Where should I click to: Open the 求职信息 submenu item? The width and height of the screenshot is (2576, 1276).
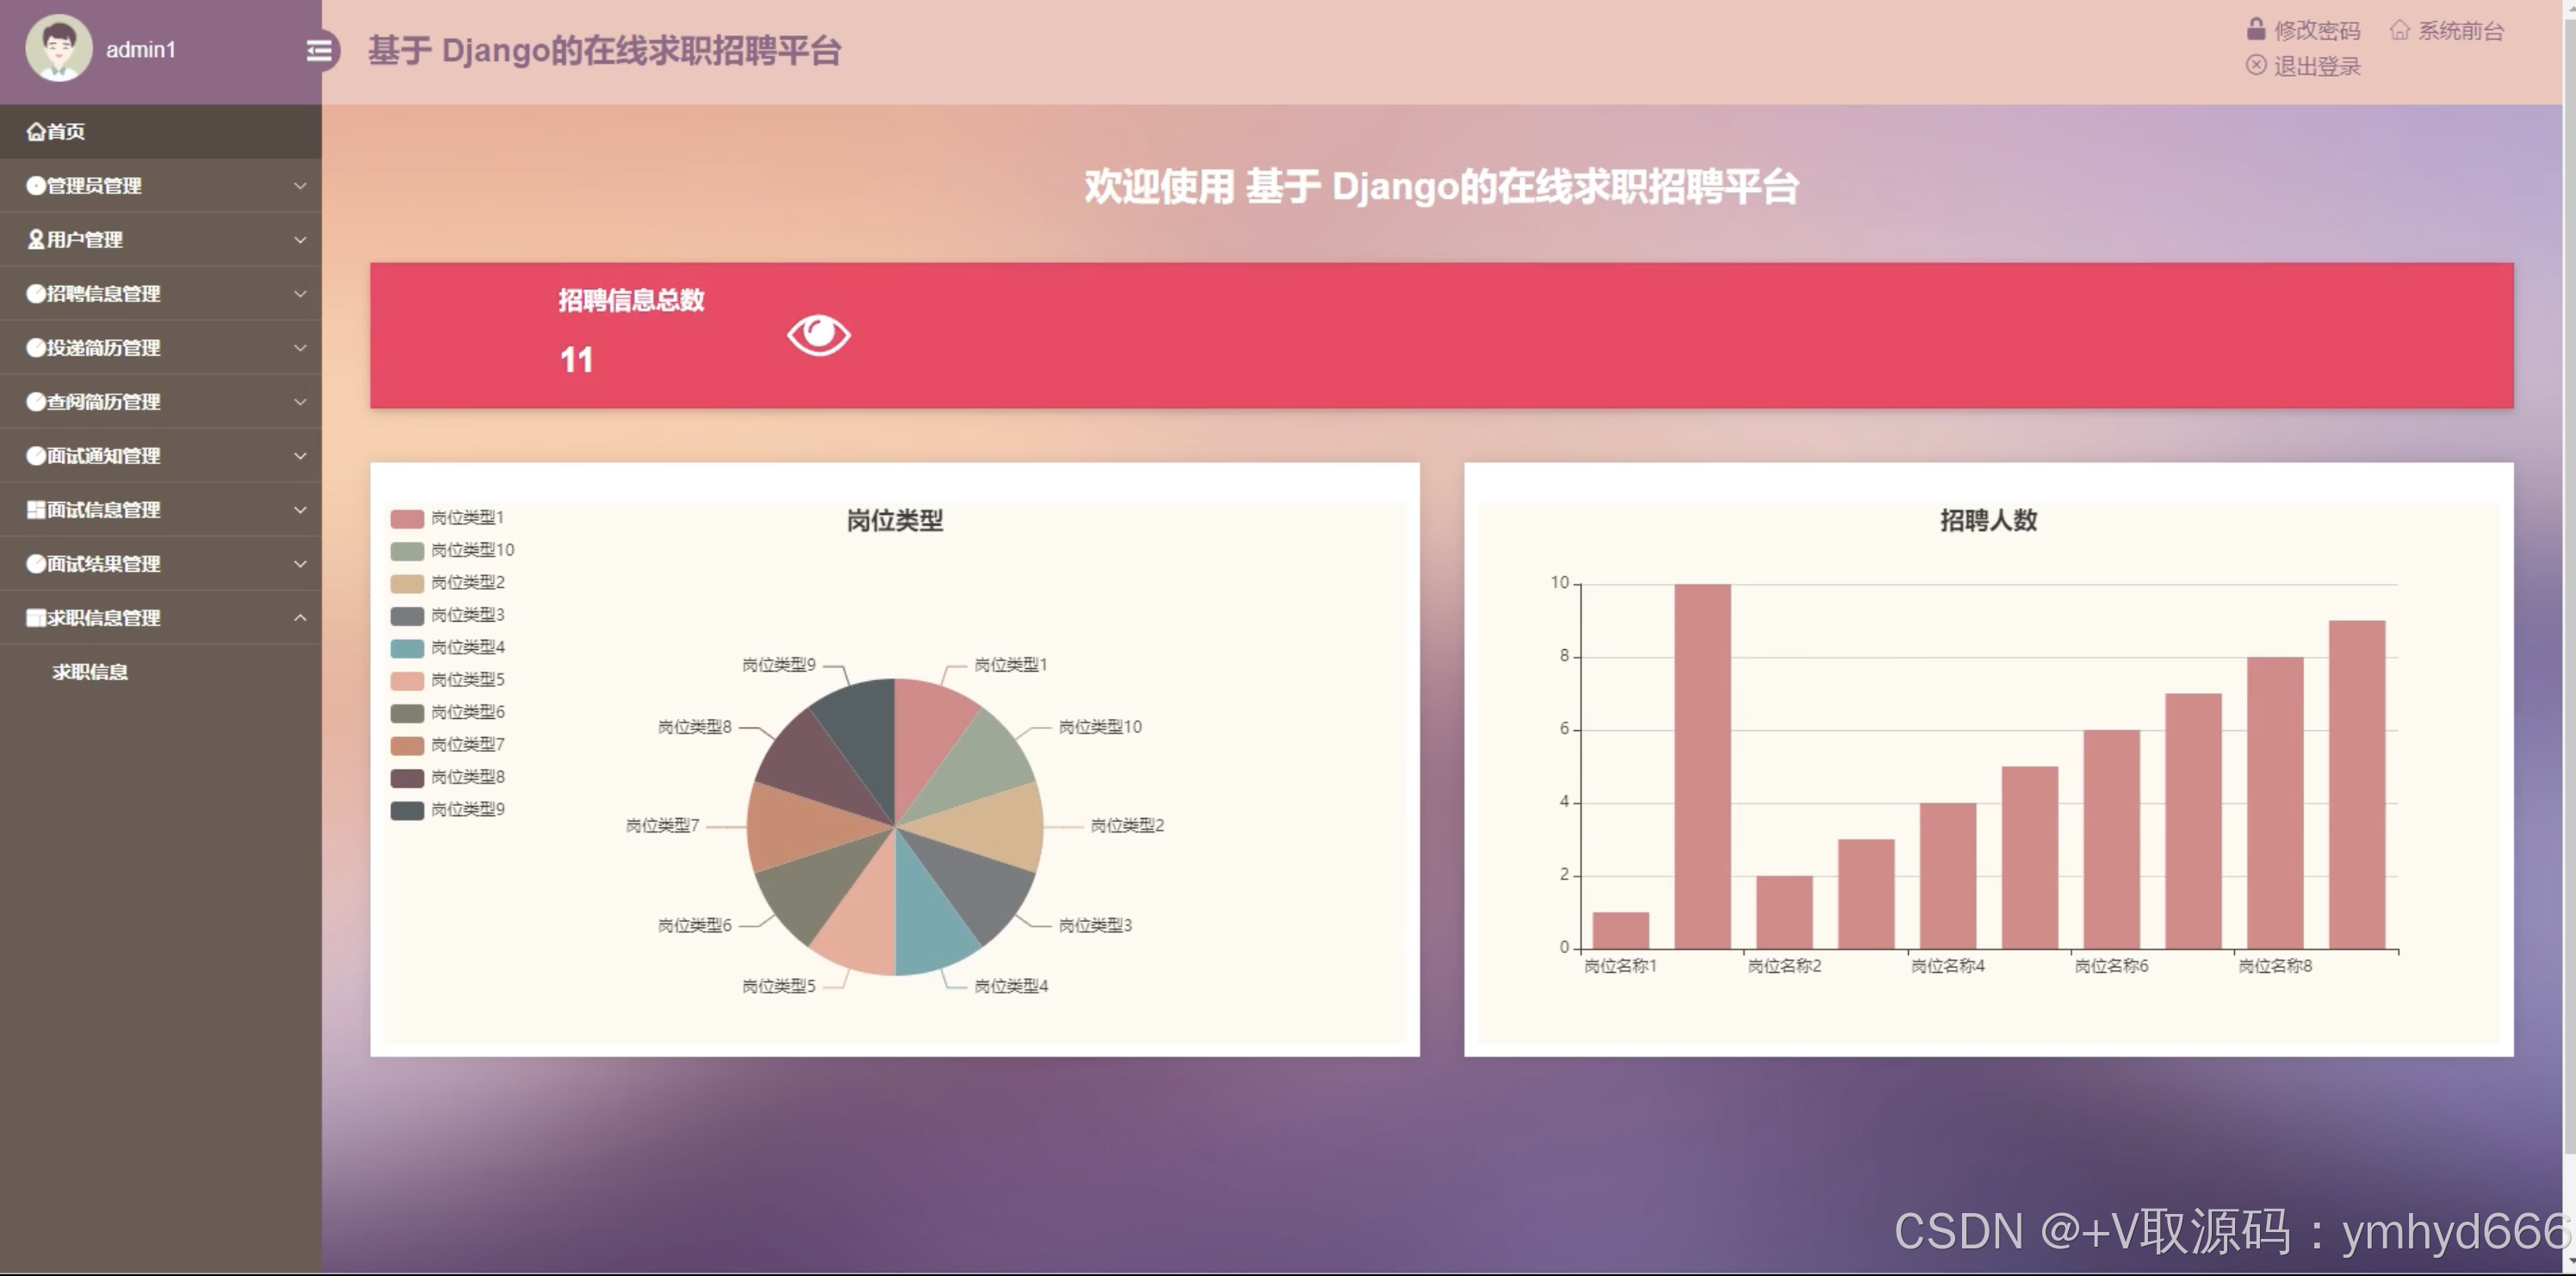click(90, 672)
